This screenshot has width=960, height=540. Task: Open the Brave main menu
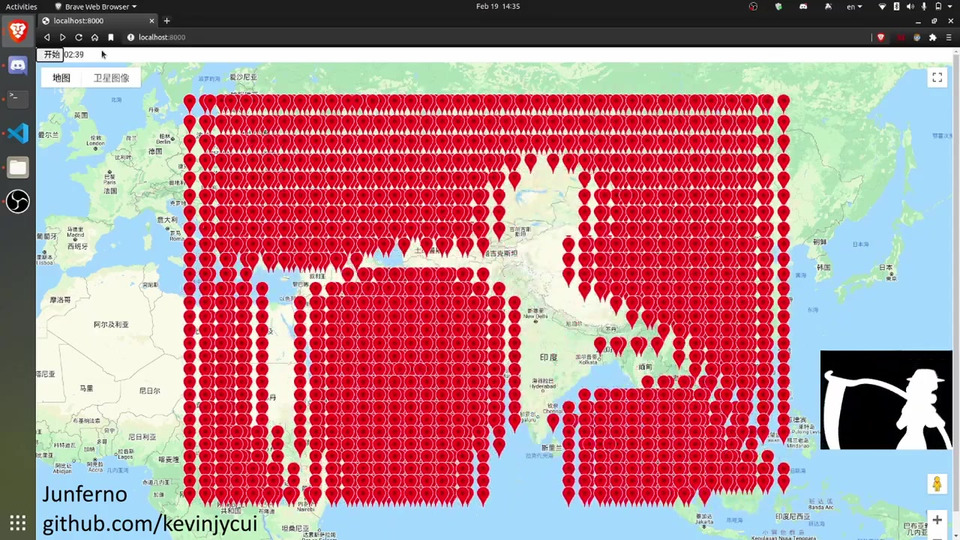pyautogui.click(x=949, y=37)
